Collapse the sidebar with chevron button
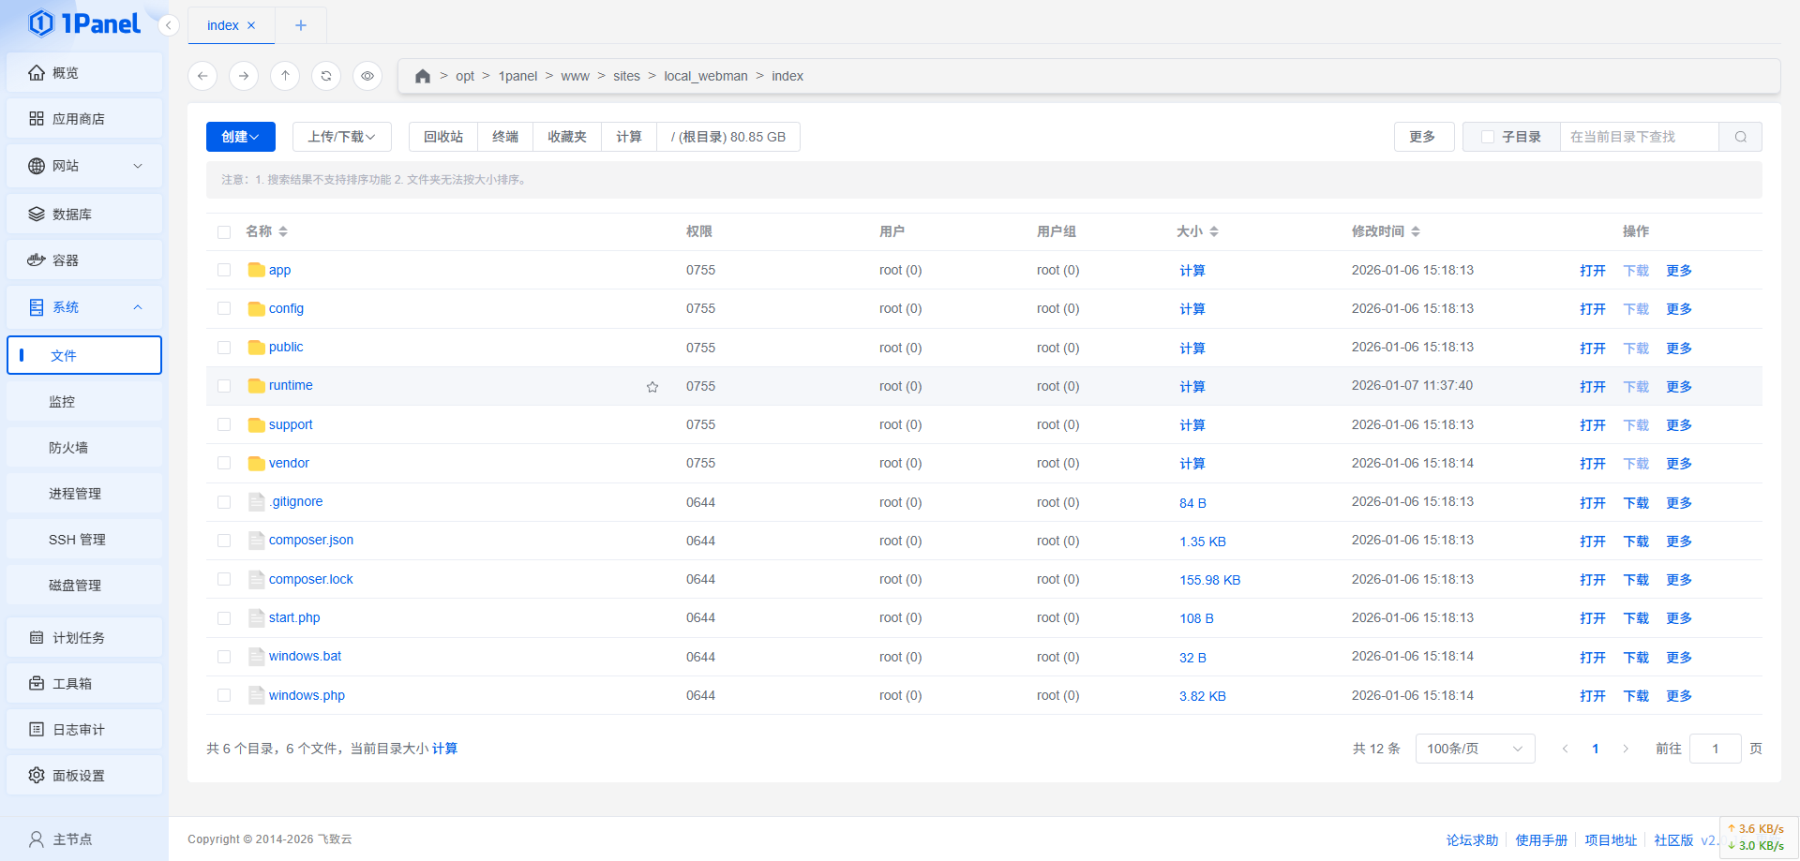 coord(169,25)
